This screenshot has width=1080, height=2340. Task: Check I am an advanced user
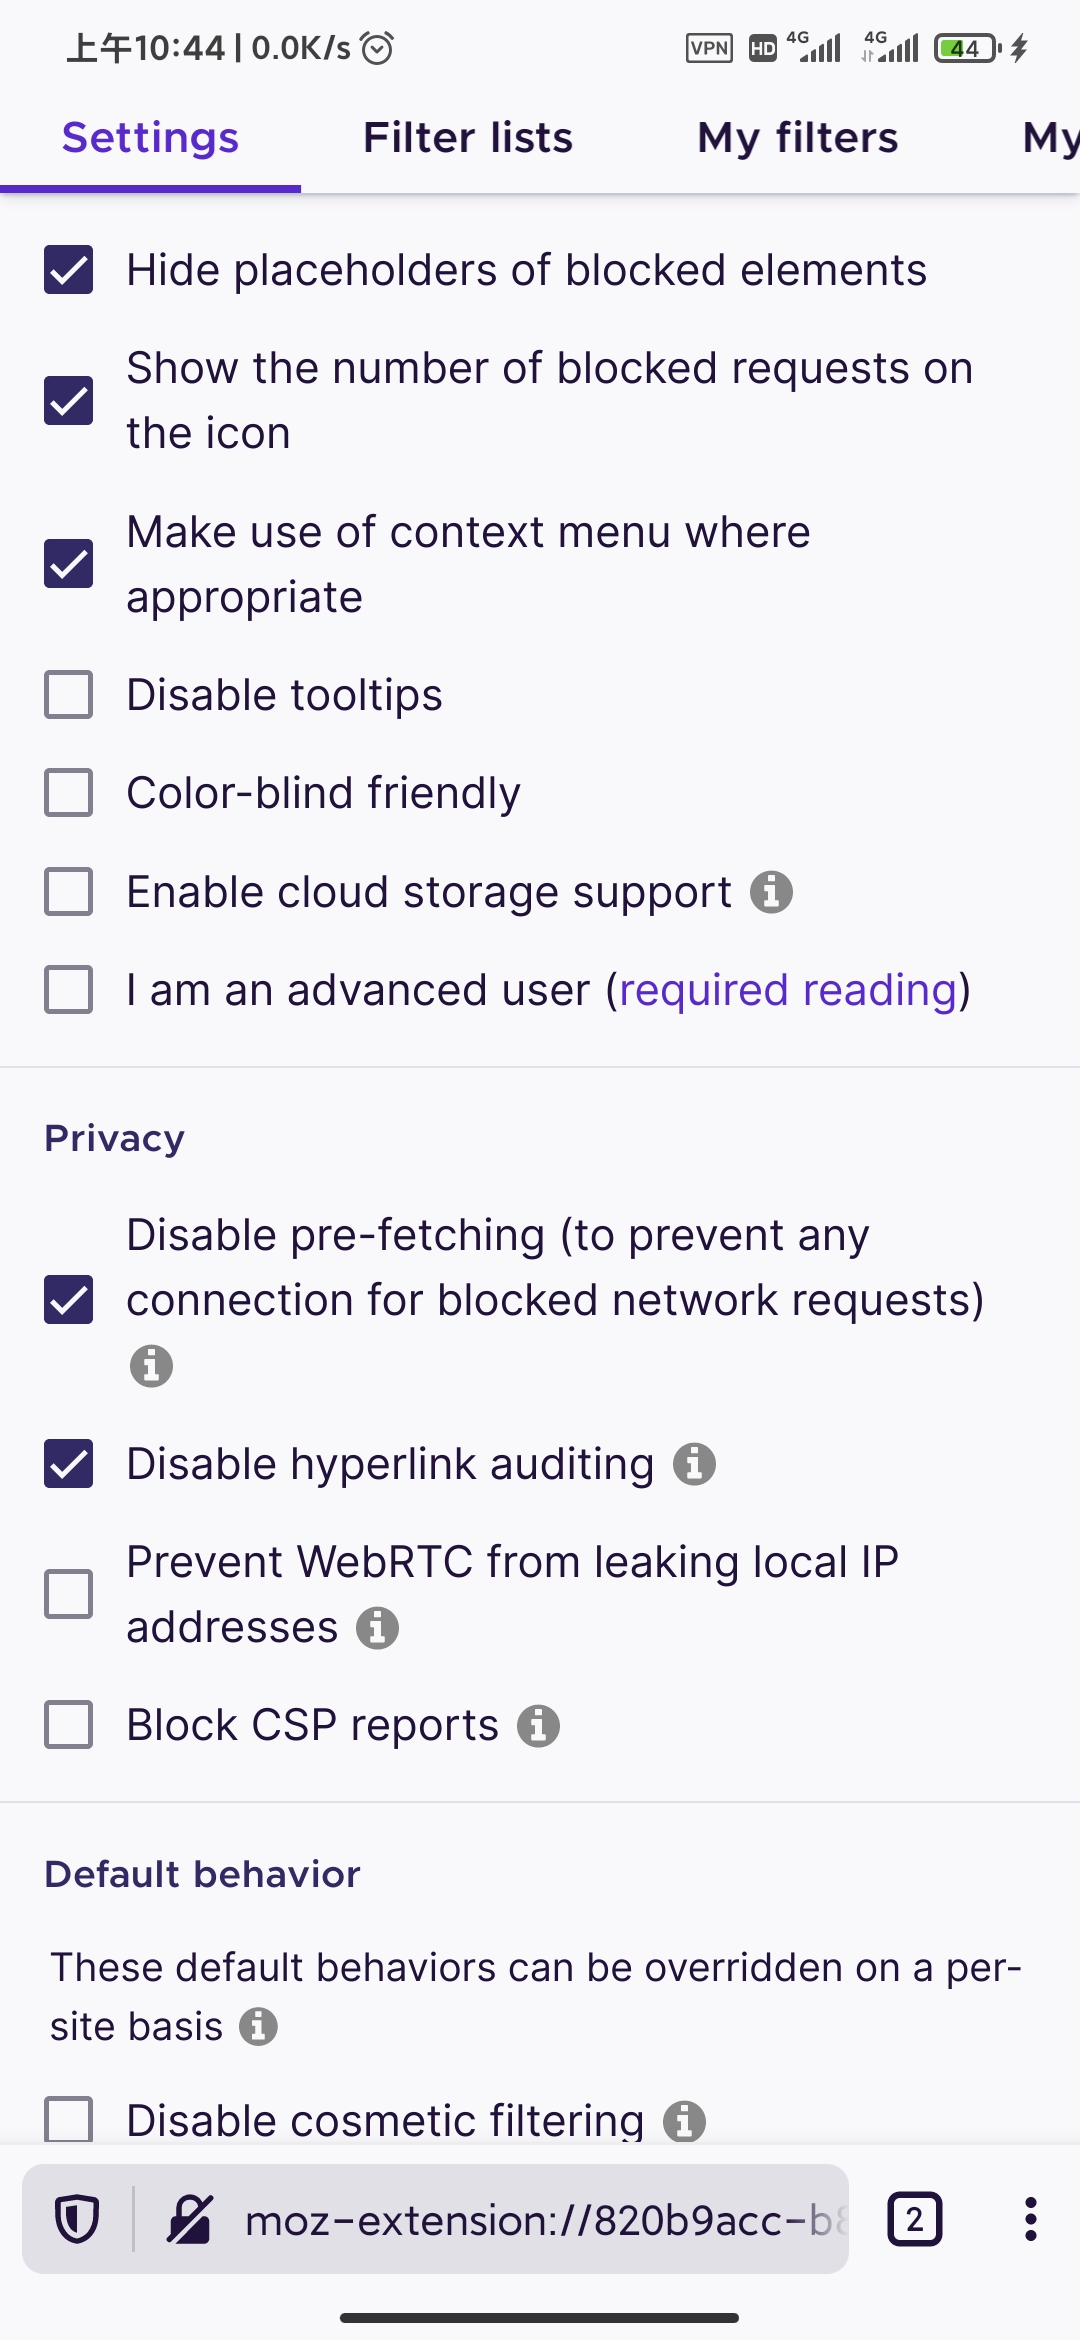(68, 990)
